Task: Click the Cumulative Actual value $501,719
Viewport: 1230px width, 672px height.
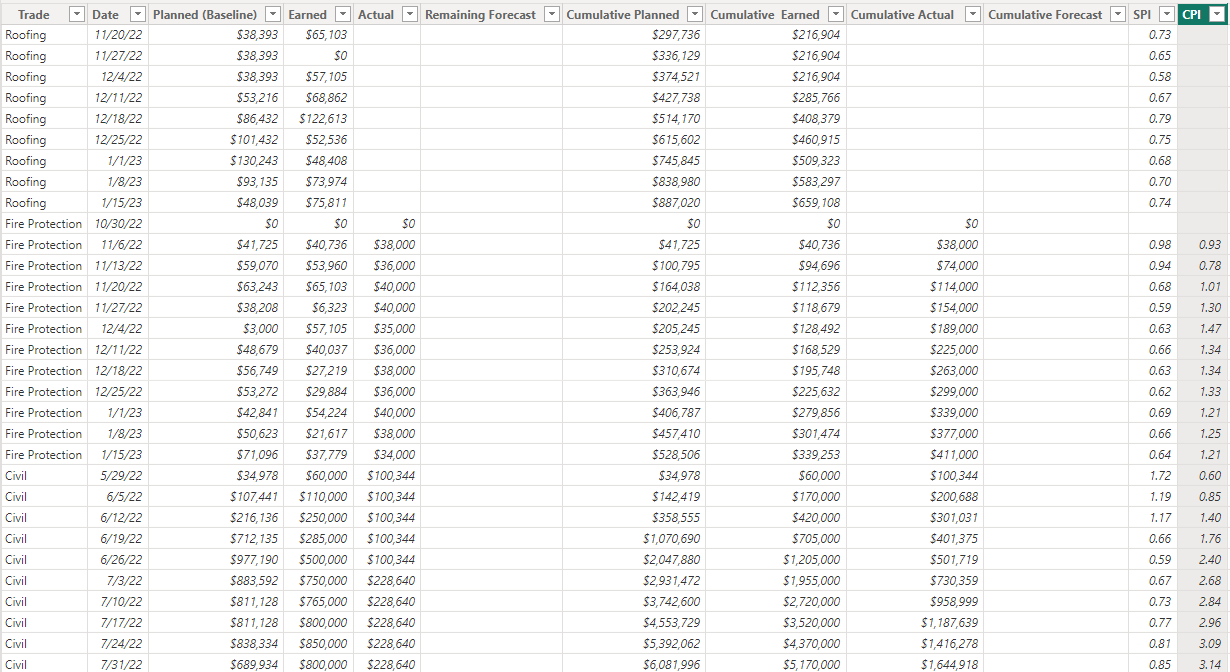Action: click(x=954, y=560)
